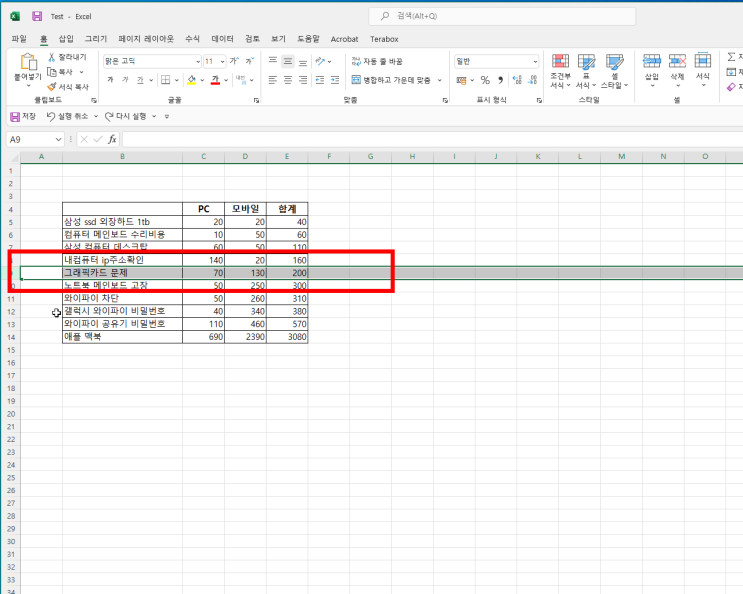Apply the yellow fill color bucket
The width and height of the screenshot is (743, 594).
pyautogui.click(x=191, y=80)
